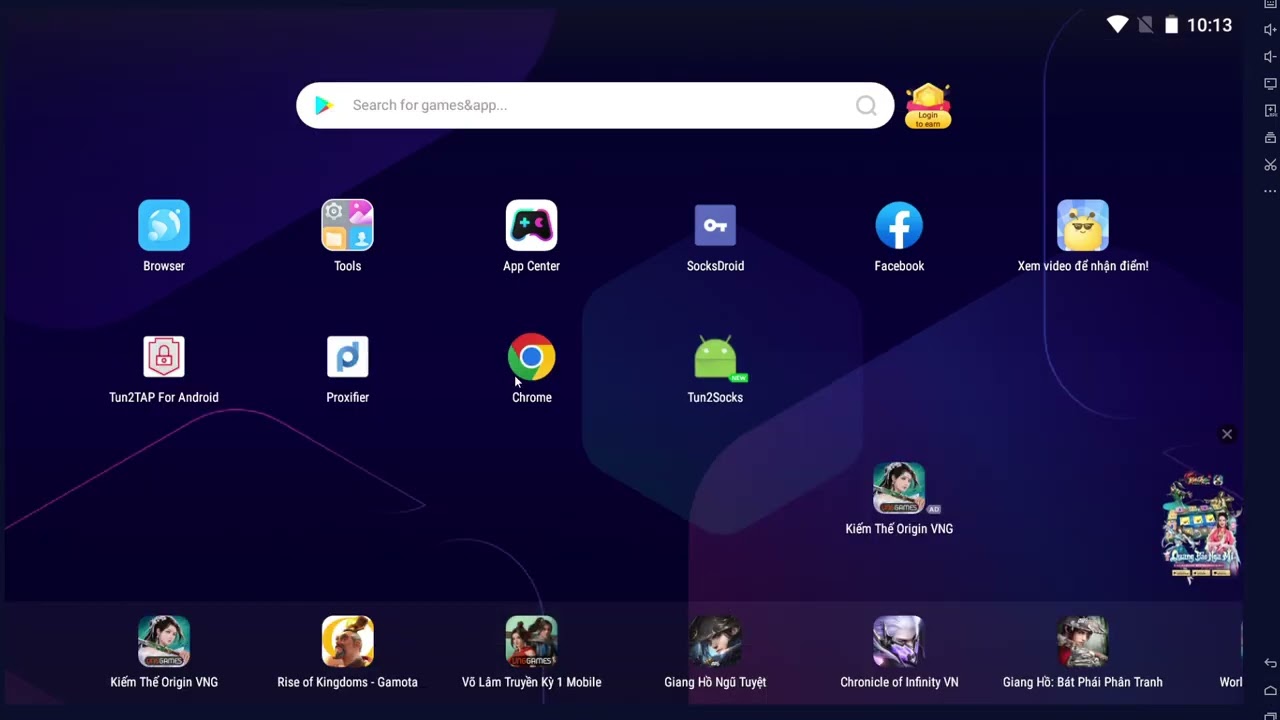Image resolution: width=1280 pixels, height=720 pixels.
Task: Open the Kiếm Thế Origin VNG ad icon
Action: [899, 488]
